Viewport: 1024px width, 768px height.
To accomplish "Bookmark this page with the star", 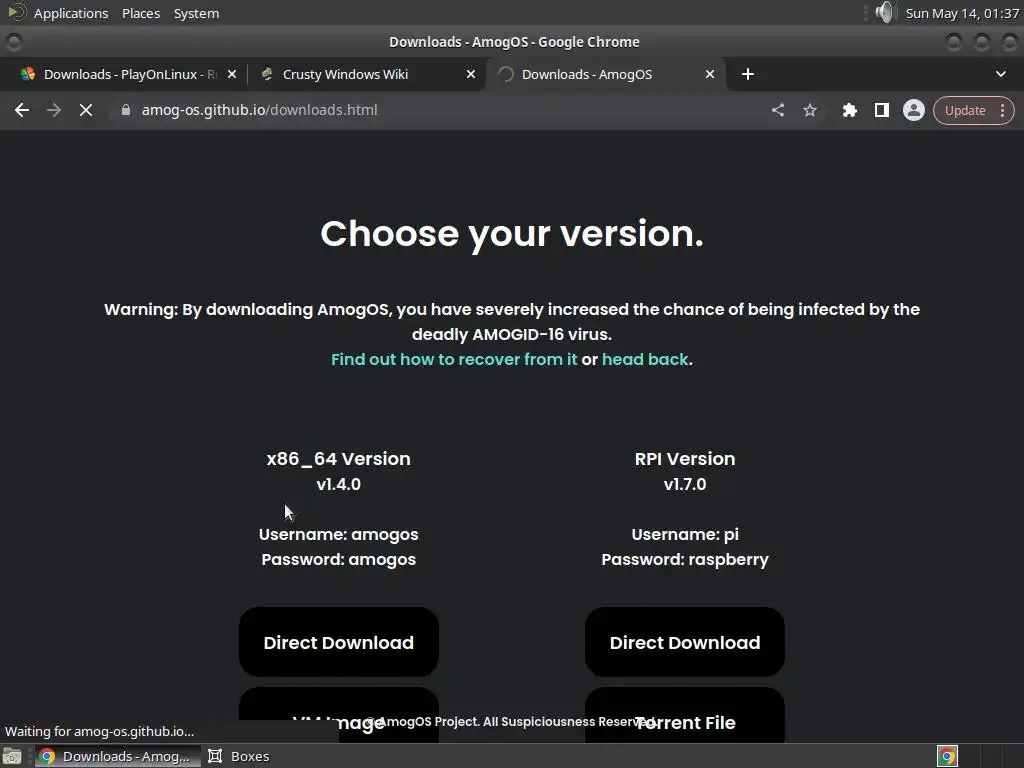I will pos(810,110).
